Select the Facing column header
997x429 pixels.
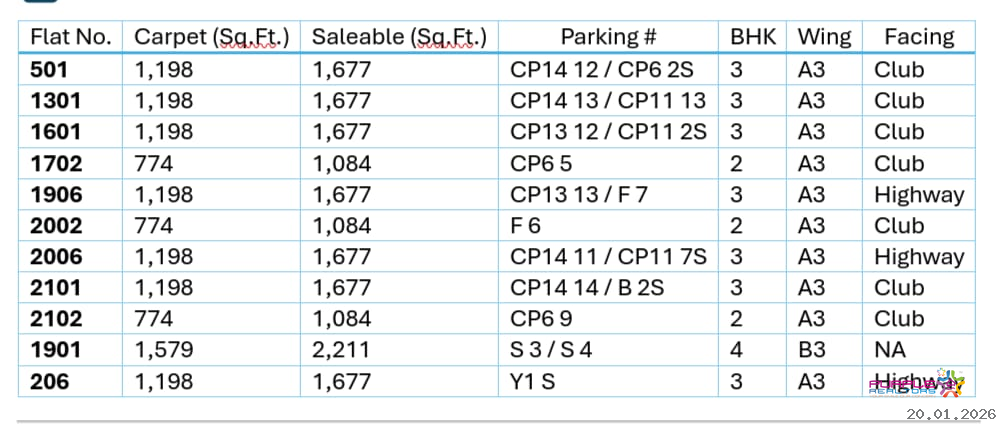click(918, 38)
